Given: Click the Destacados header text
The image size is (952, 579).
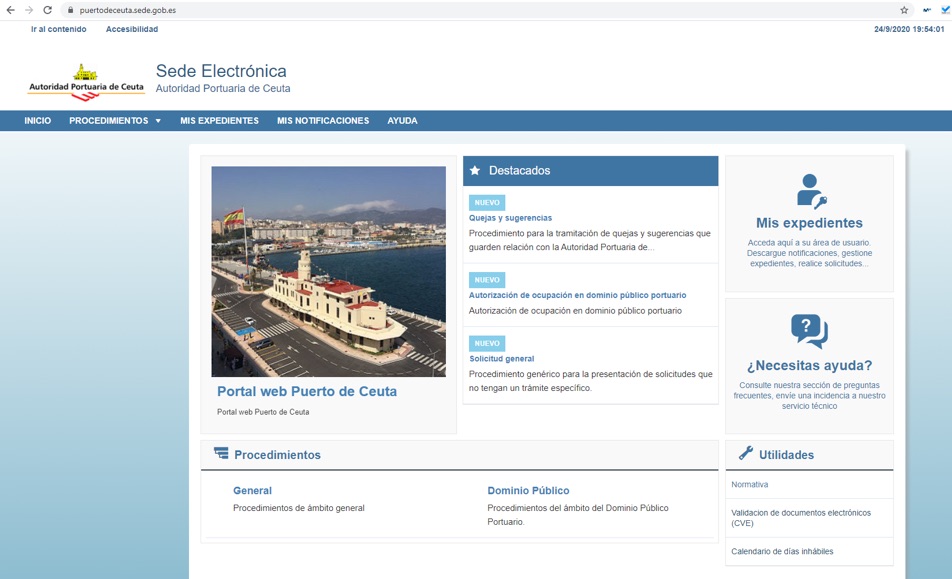Looking at the screenshot, I should [x=520, y=171].
